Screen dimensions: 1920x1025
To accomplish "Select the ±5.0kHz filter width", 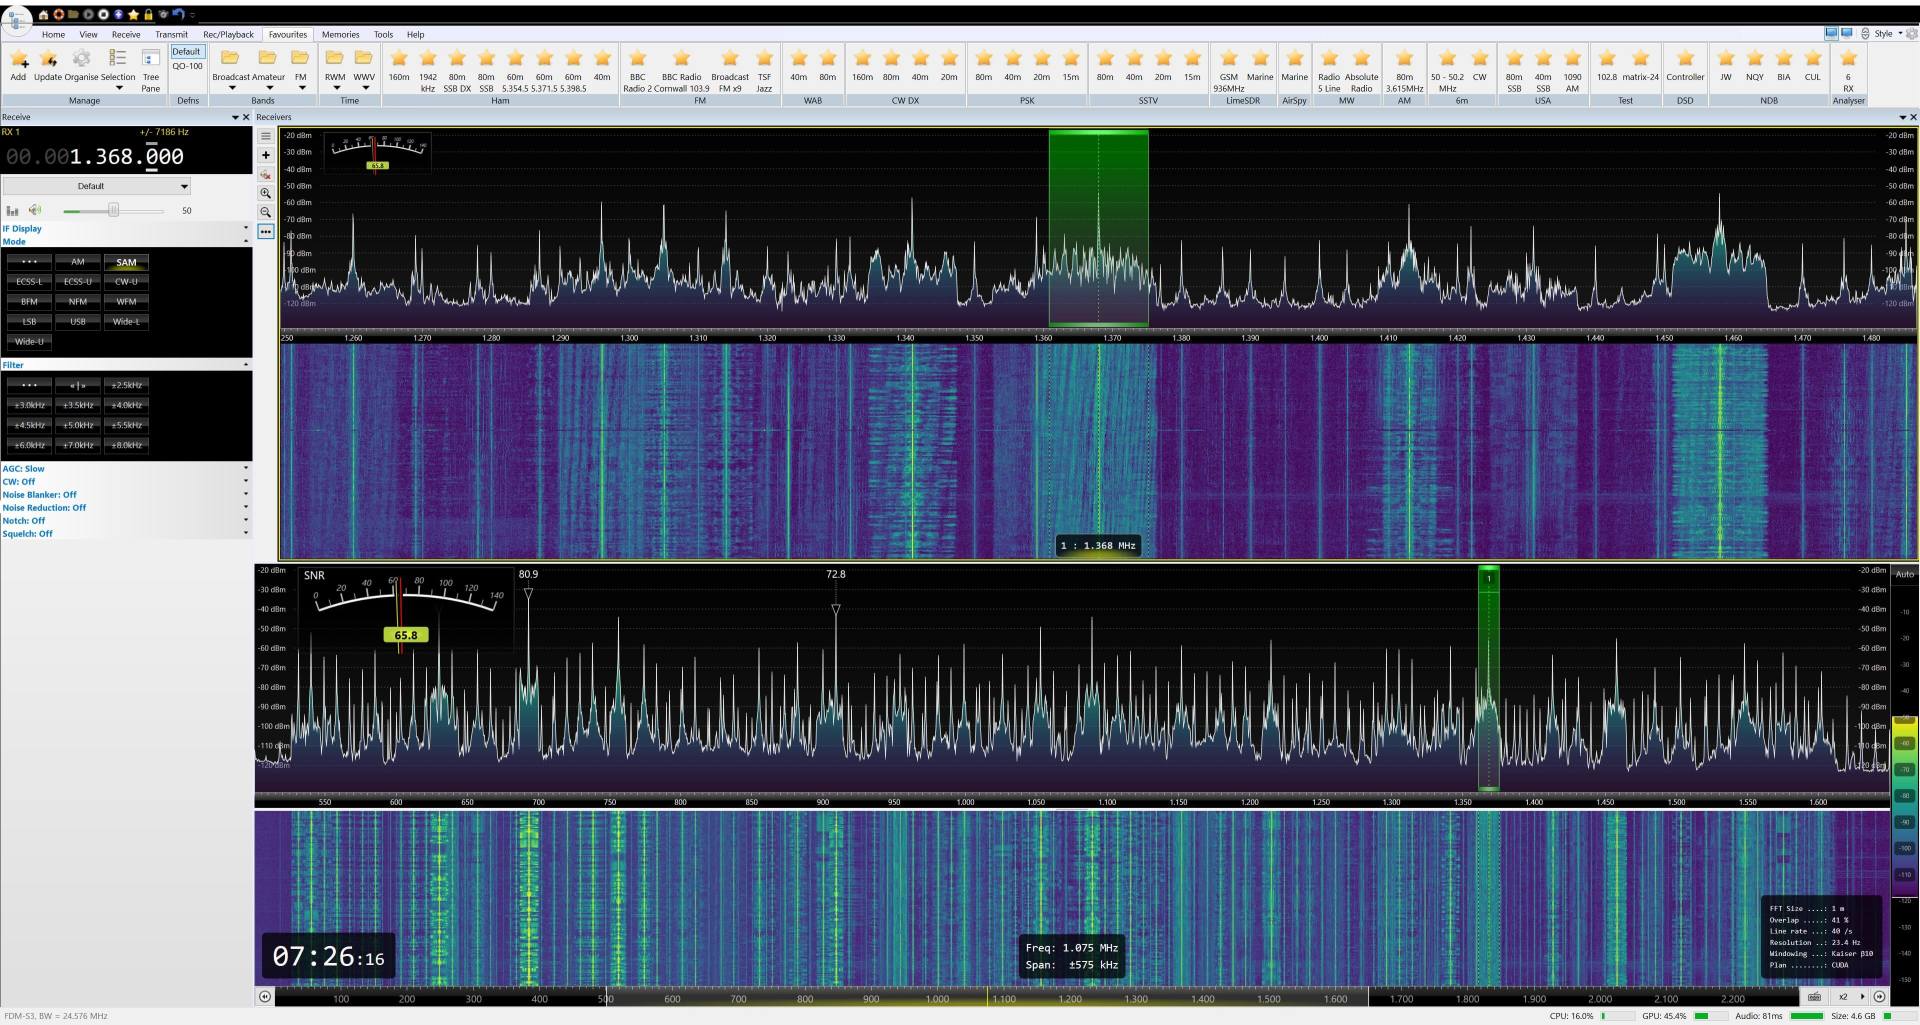I will (78, 425).
